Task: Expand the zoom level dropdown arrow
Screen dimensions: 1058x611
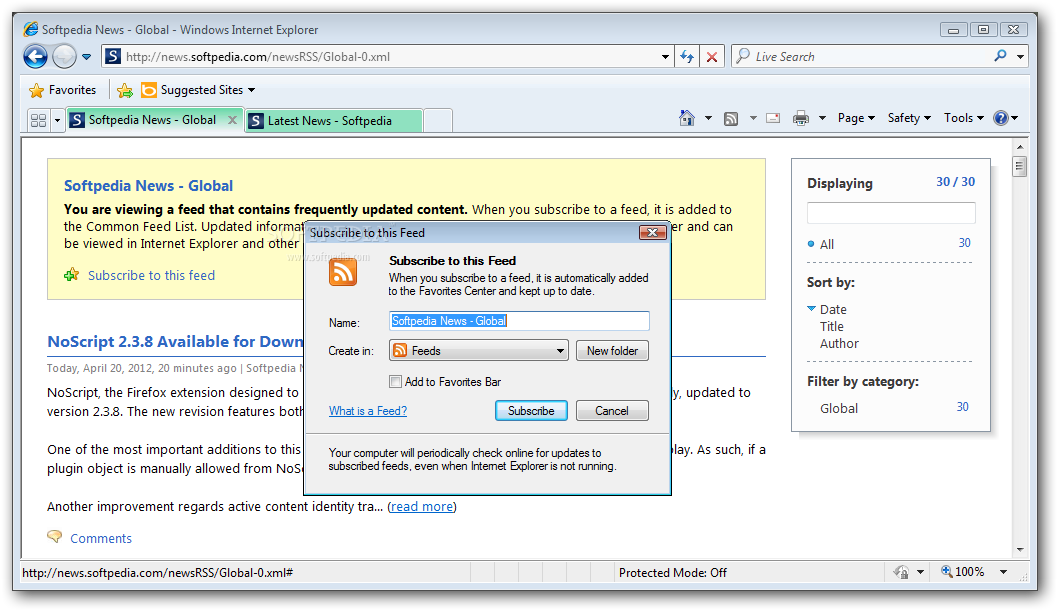Action: pos(1003,572)
